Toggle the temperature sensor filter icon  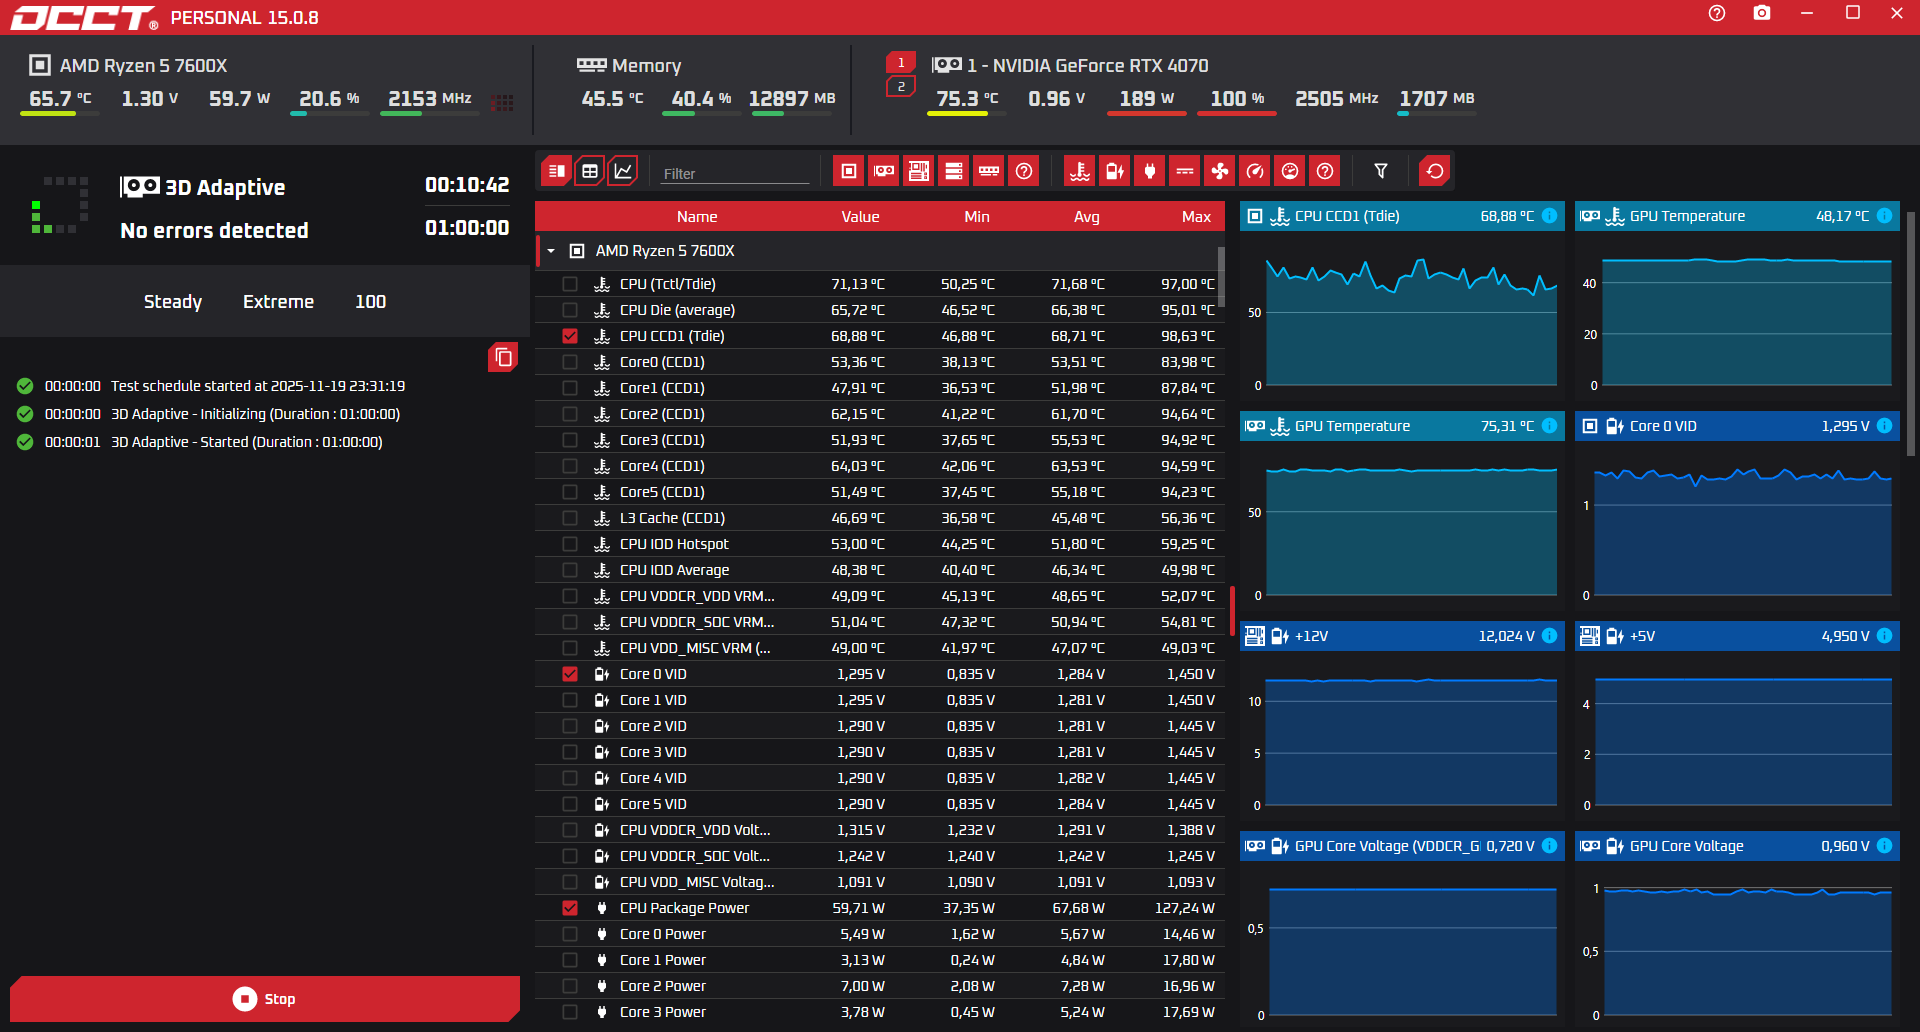pyautogui.click(x=1080, y=171)
